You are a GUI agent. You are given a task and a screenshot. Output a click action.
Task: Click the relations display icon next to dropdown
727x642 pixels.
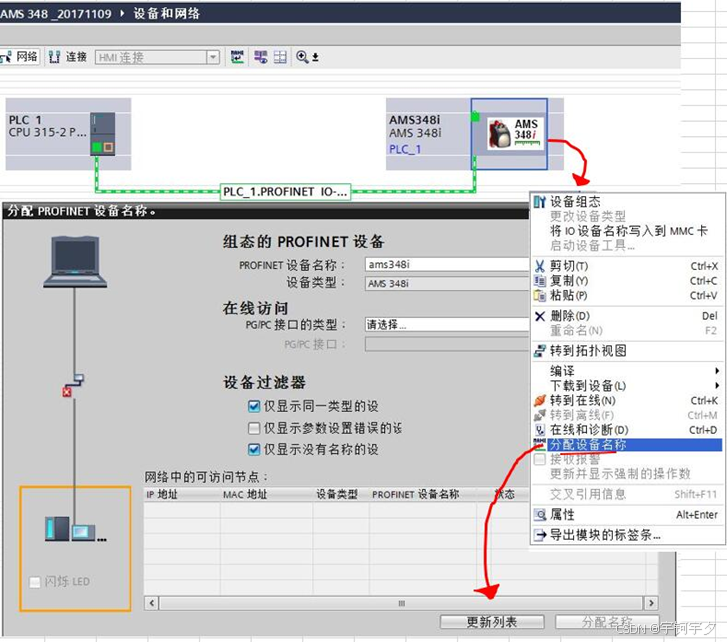[237, 57]
